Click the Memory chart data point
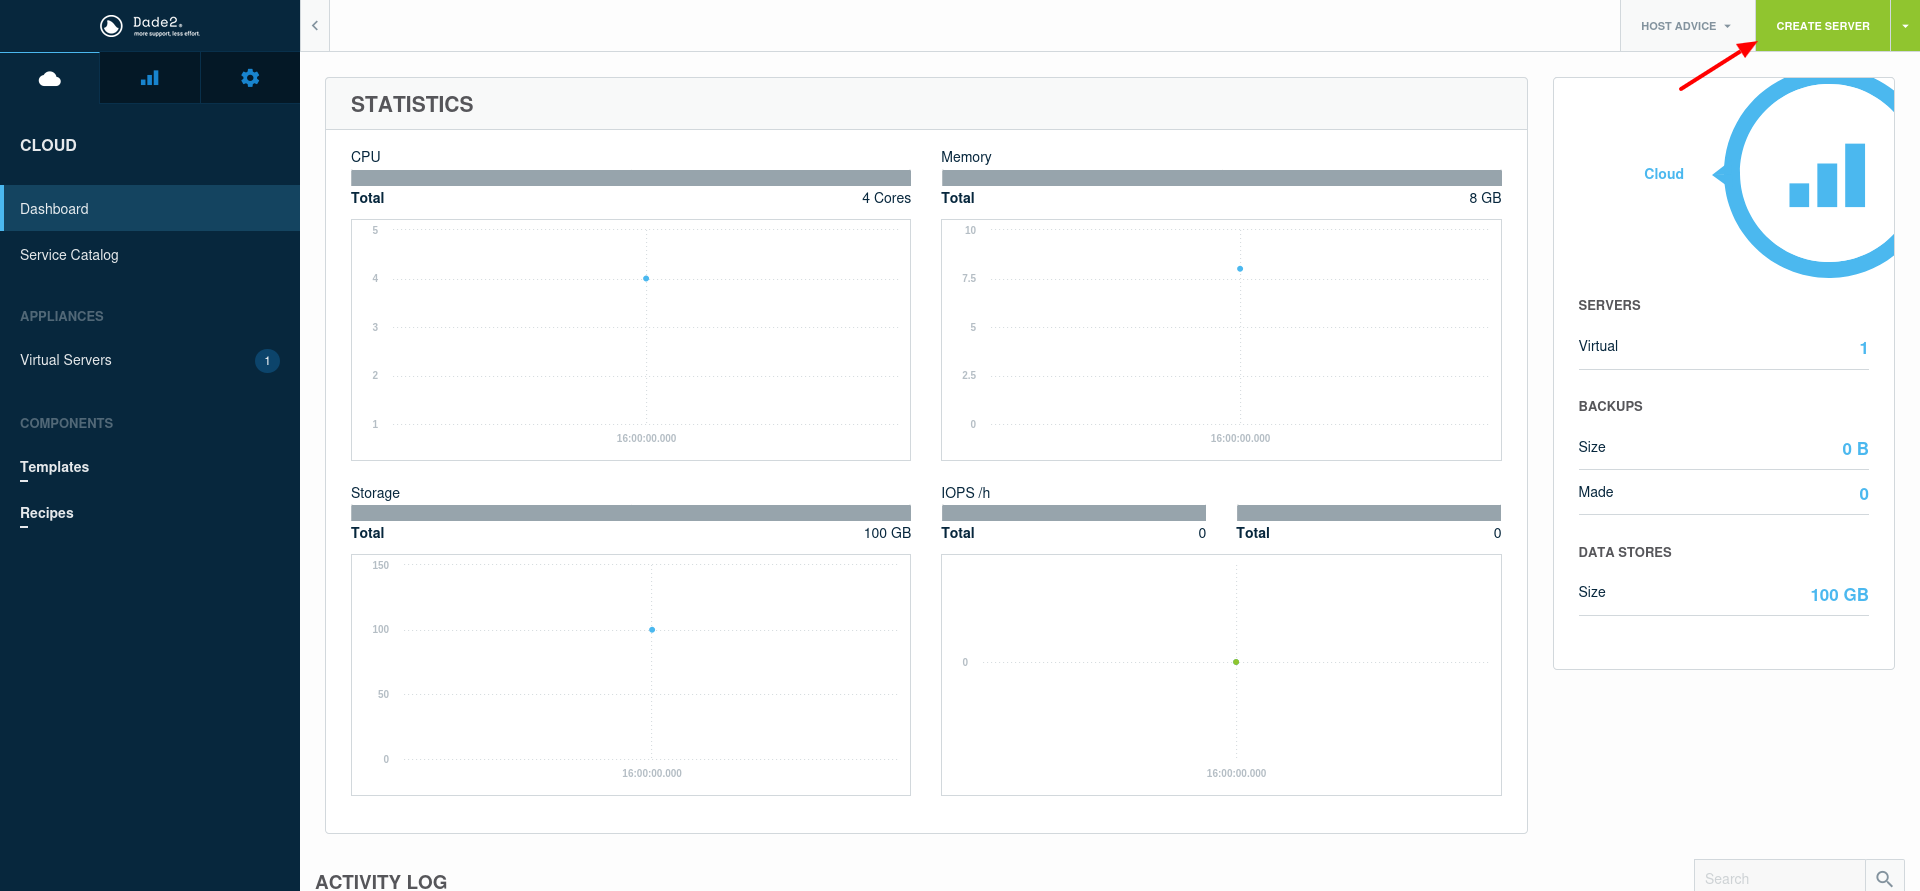The height and width of the screenshot is (891, 1920). click(1240, 269)
